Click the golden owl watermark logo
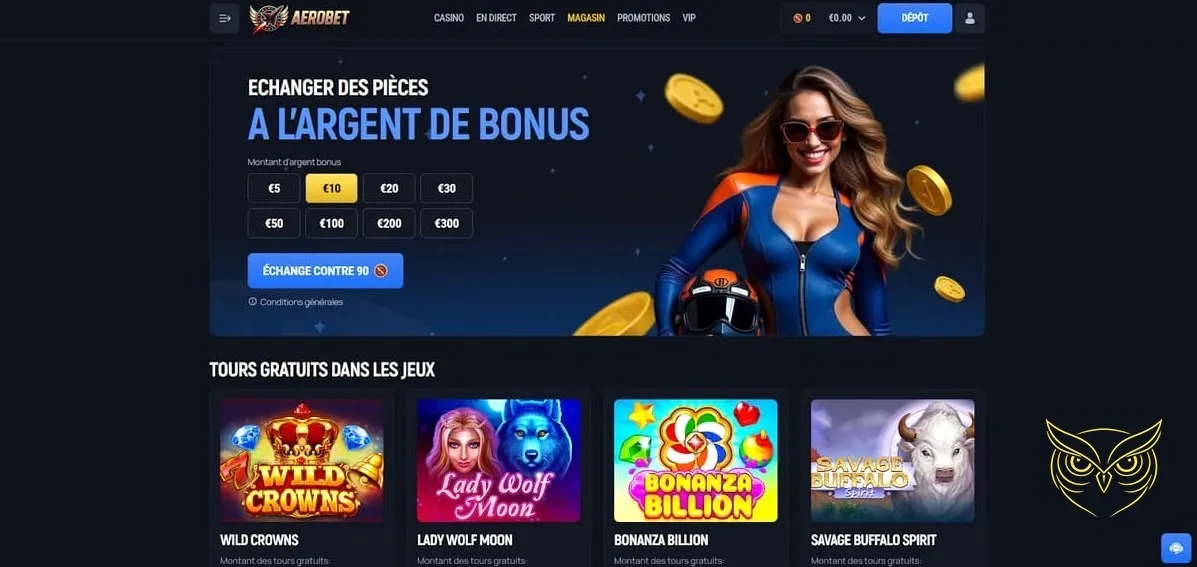1197x567 pixels. 1104,466
